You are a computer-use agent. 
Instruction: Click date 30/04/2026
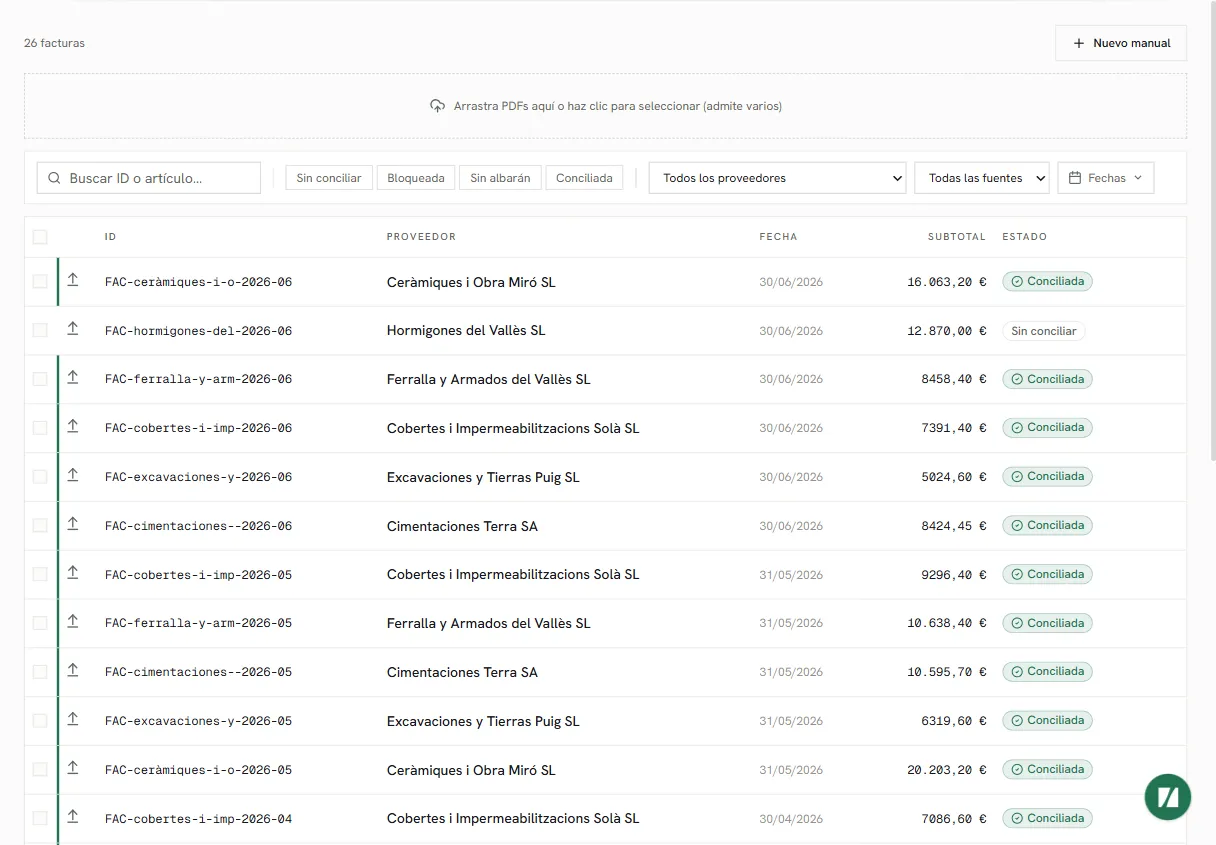(791, 819)
